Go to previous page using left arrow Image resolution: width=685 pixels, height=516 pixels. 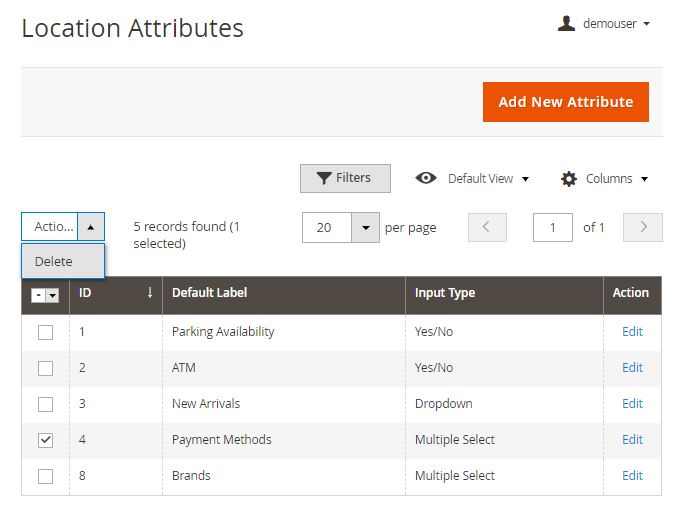pos(487,227)
